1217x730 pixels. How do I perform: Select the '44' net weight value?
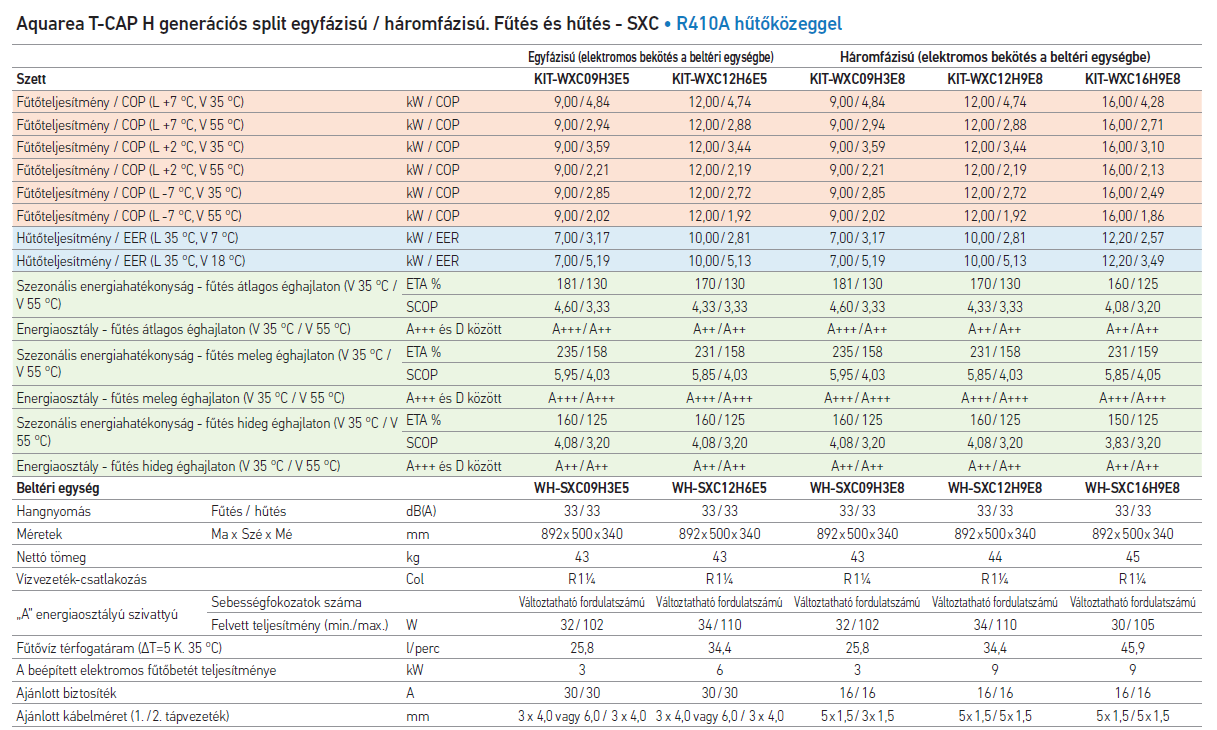pos(994,556)
